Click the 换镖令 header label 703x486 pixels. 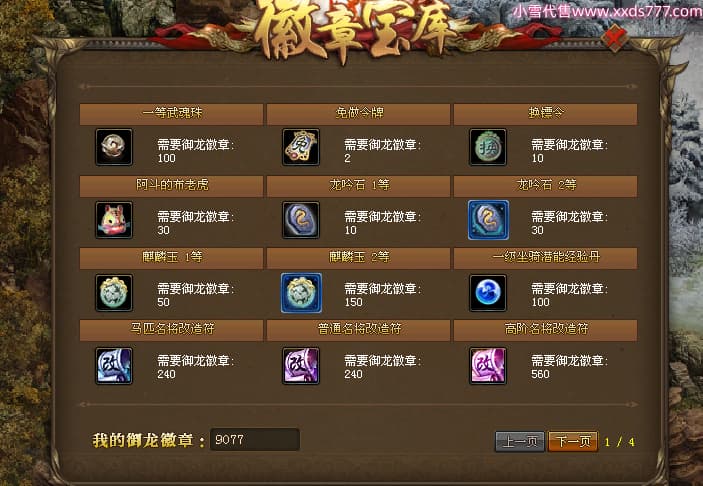coord(546,113)
